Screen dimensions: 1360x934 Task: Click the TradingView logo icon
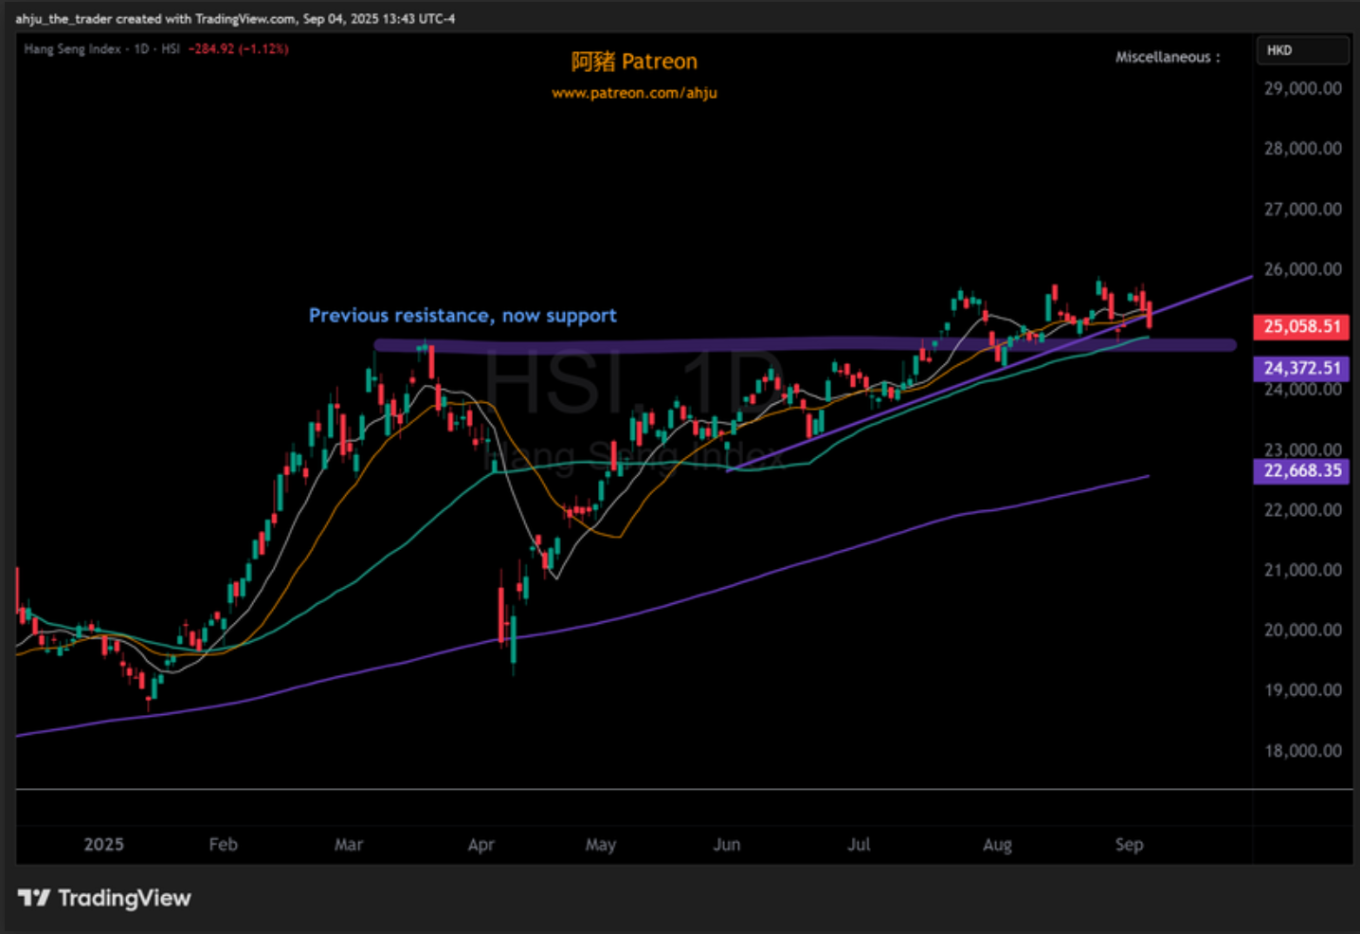point(34,898)
